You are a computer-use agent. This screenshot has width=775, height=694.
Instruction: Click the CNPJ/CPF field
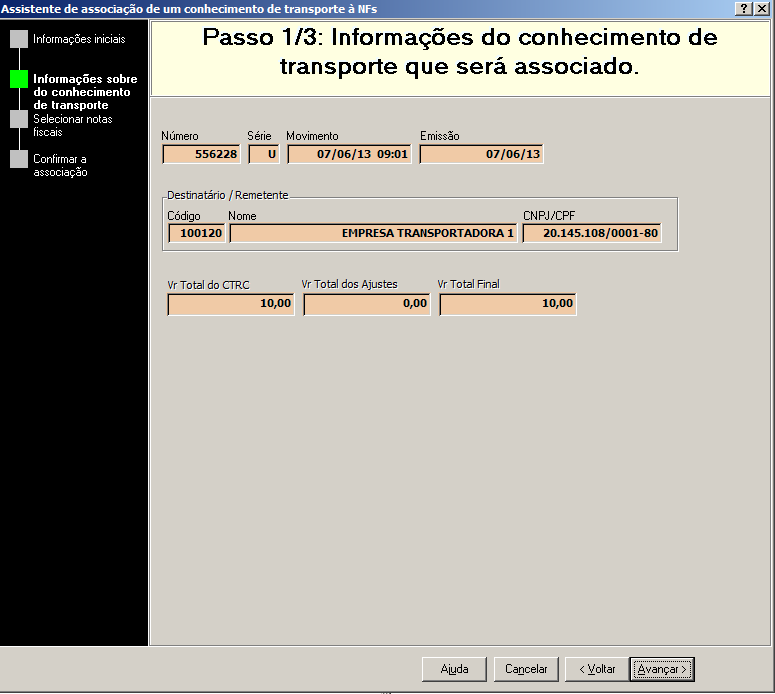(x=592, y=233)
